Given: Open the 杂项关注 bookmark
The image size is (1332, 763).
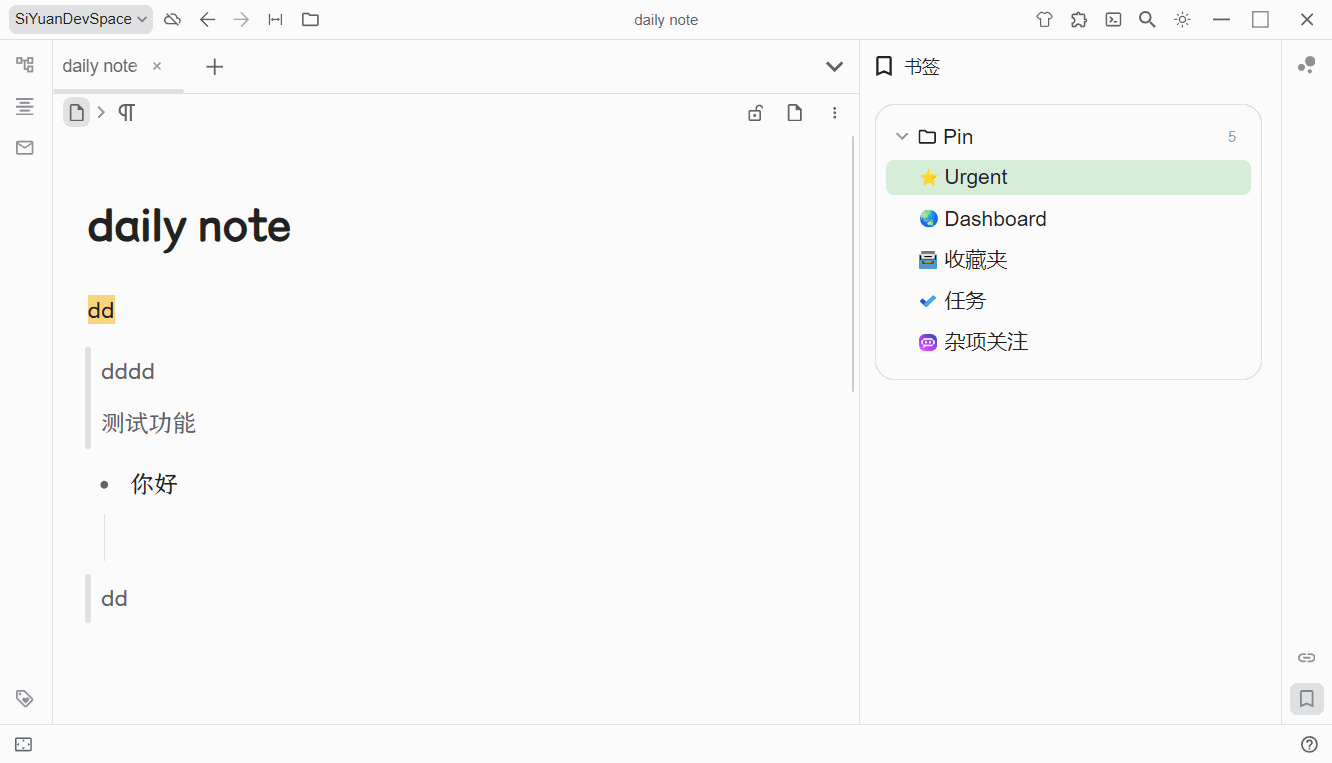Looking at the screenshot, I should [1068, 341].
